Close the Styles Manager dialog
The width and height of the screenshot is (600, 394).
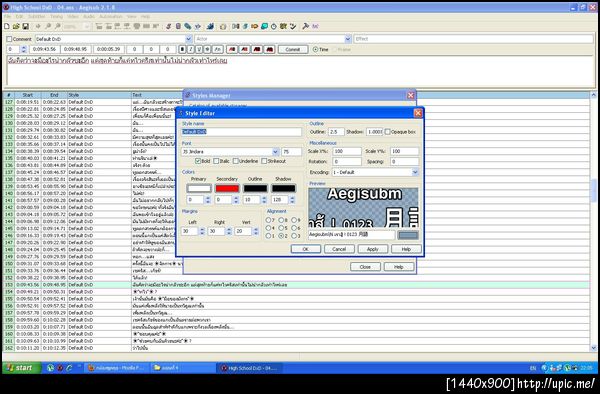pos(365,267)
